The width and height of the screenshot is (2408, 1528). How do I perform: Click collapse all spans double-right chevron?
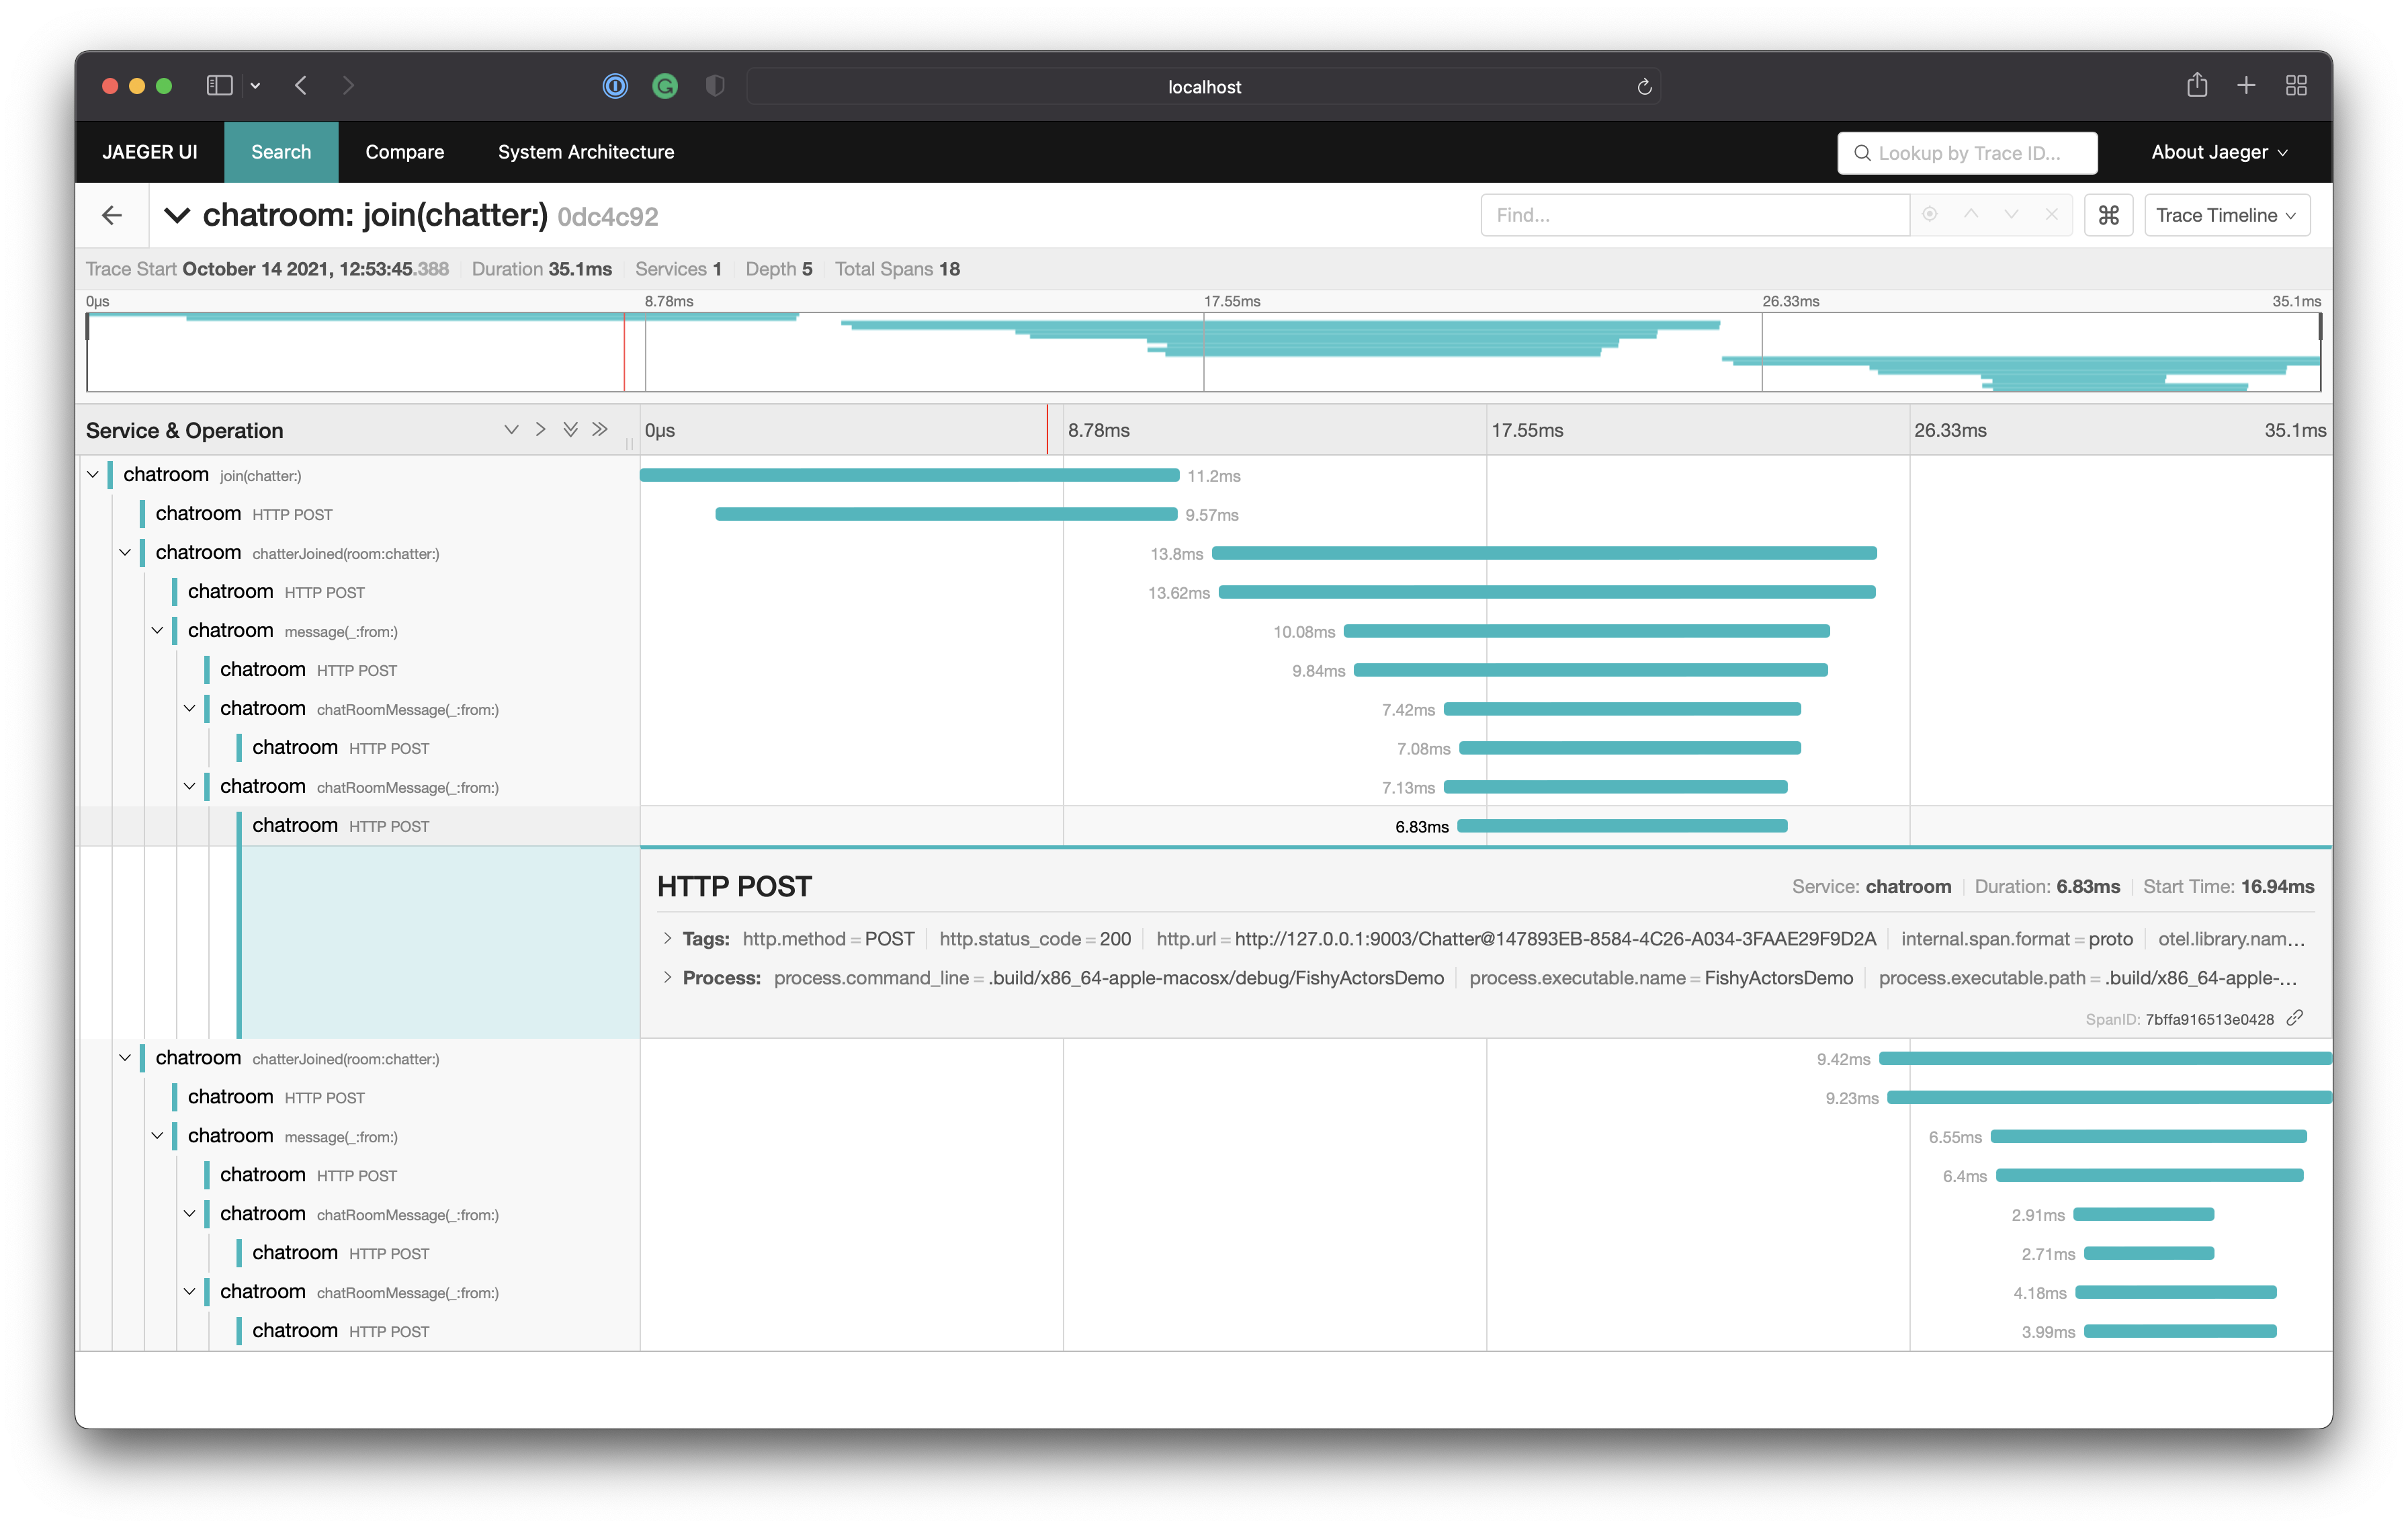point(599,429)
